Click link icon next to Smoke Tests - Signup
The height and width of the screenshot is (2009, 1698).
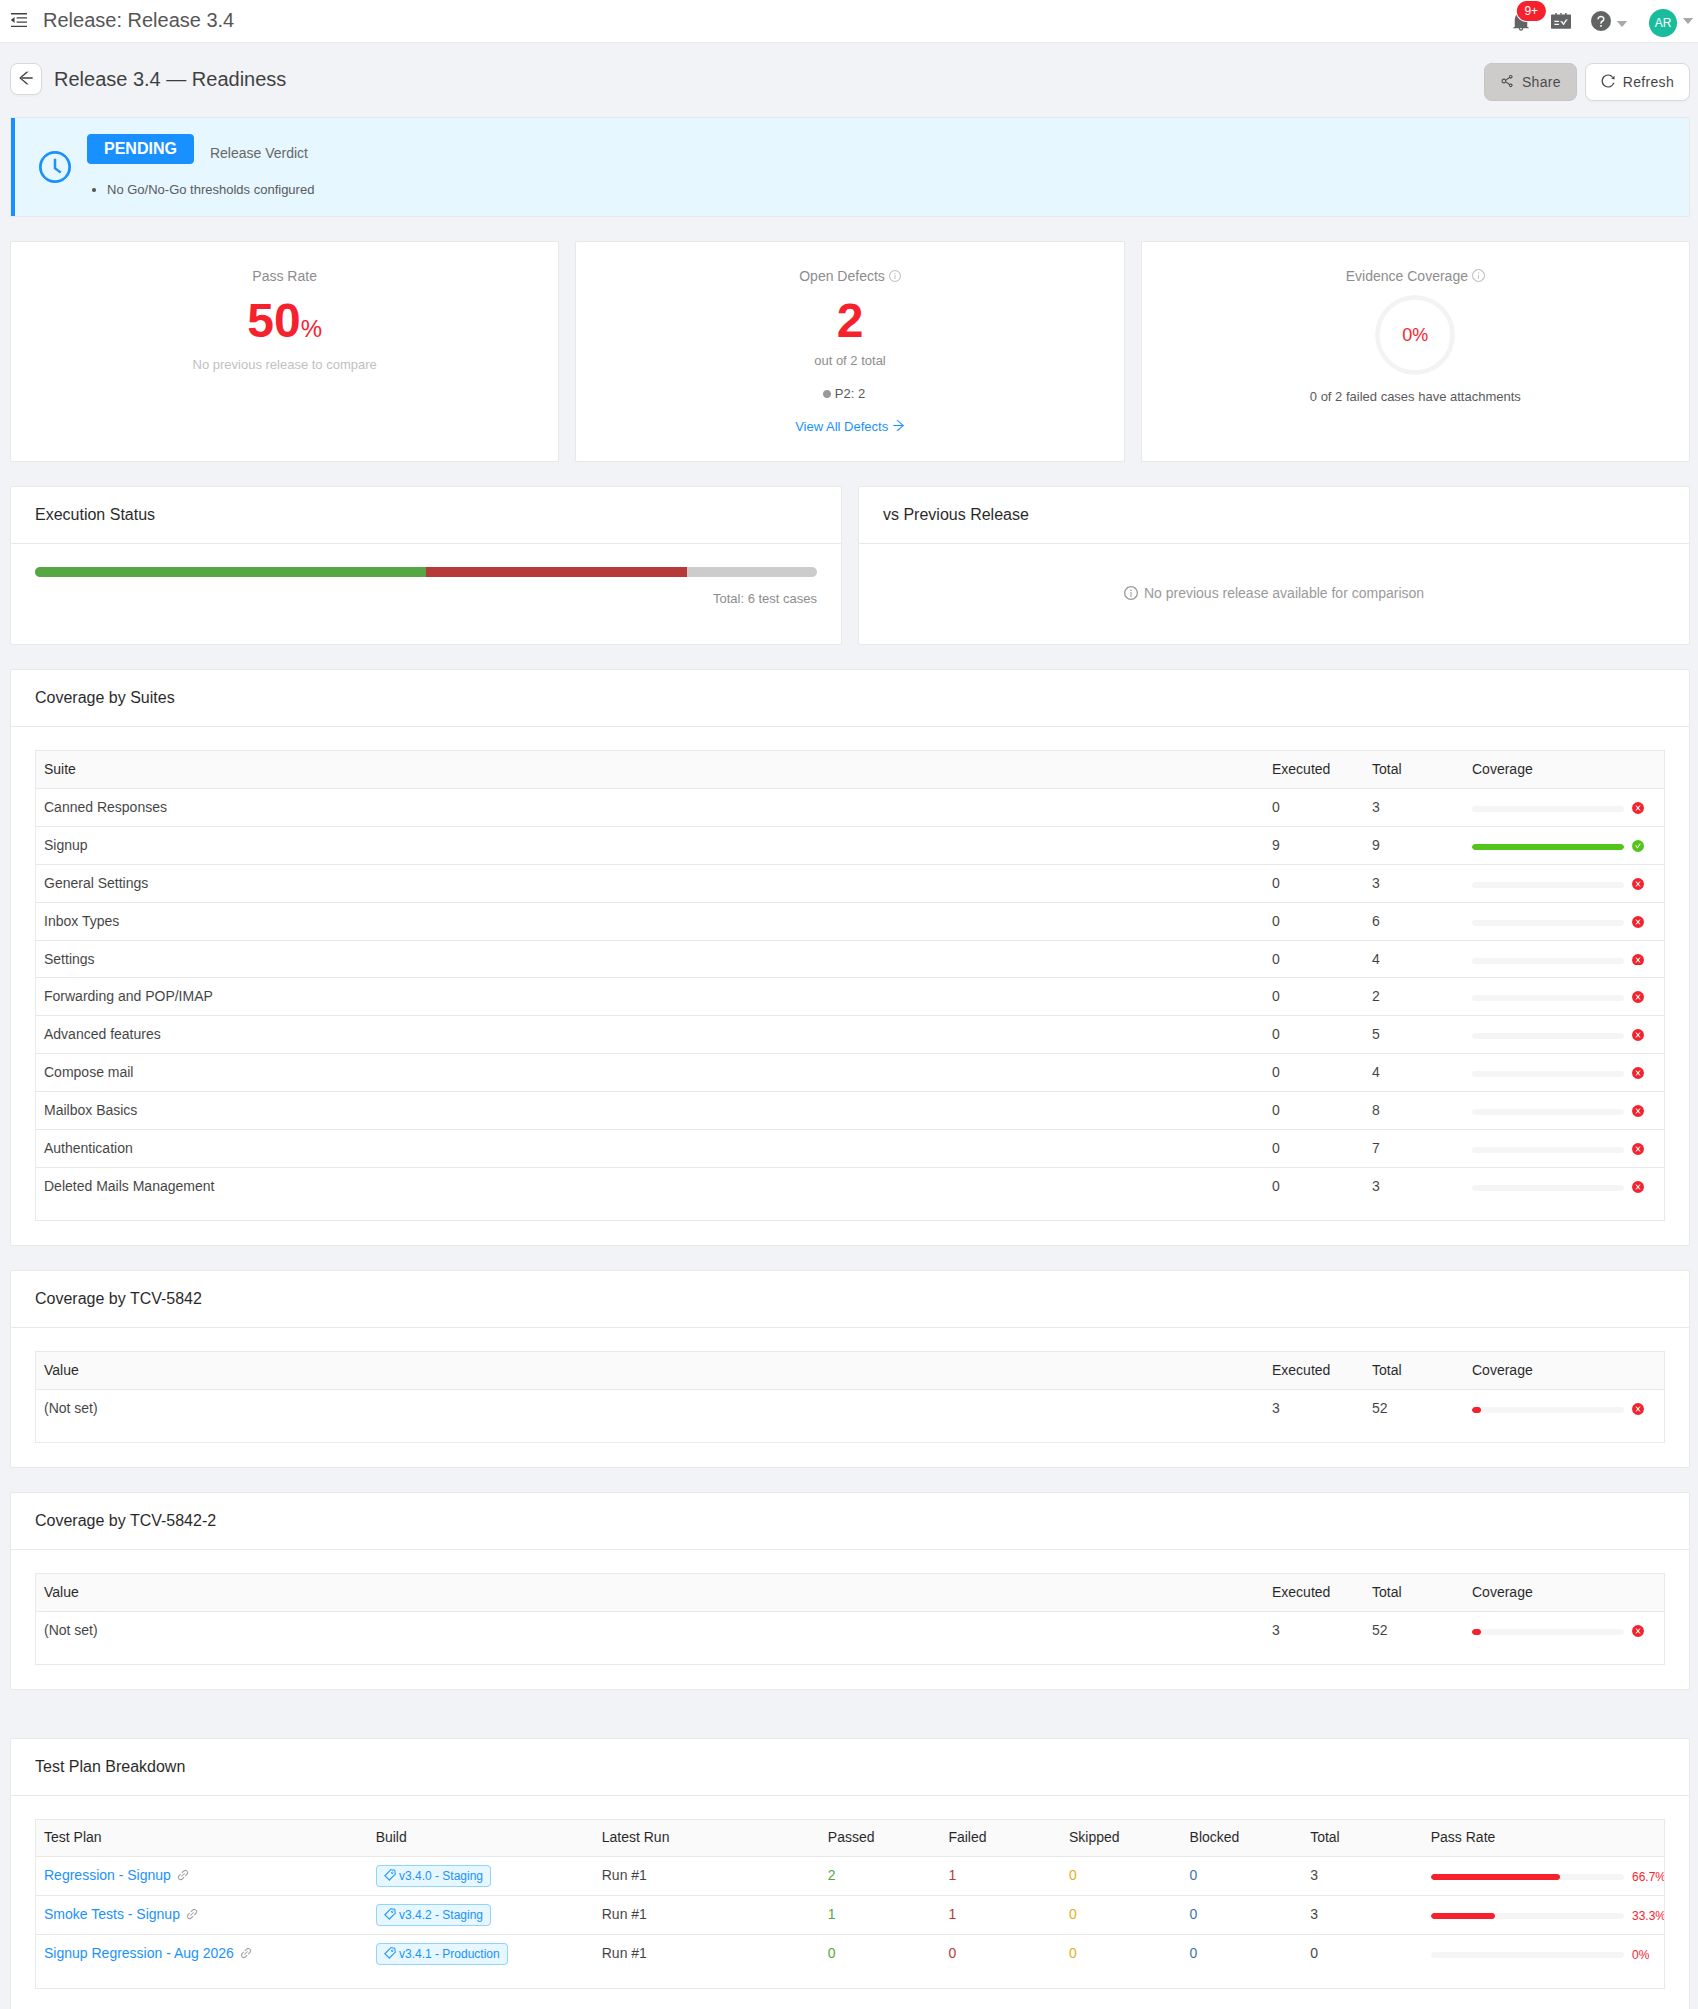click(x=192, y=1914)
